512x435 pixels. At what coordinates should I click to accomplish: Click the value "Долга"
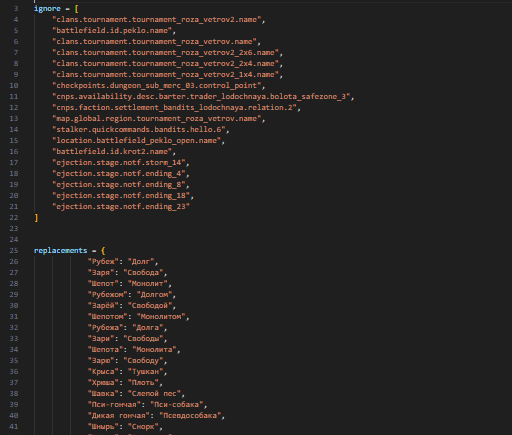point(147,328)
